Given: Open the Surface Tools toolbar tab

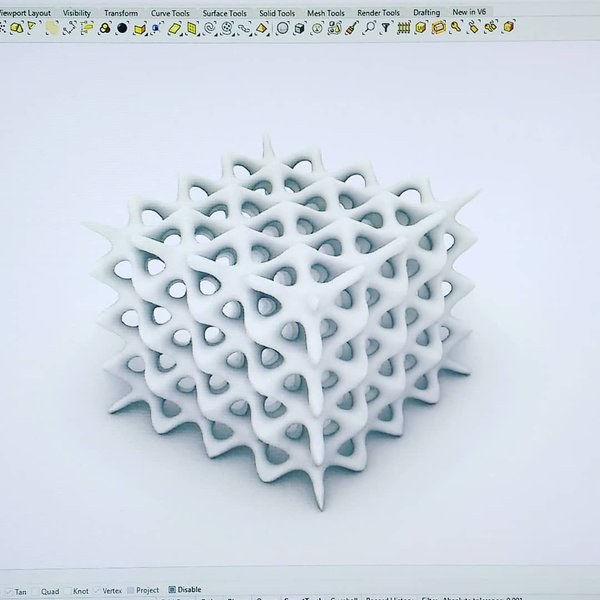Looking at the screenshot, I should 224,13.
